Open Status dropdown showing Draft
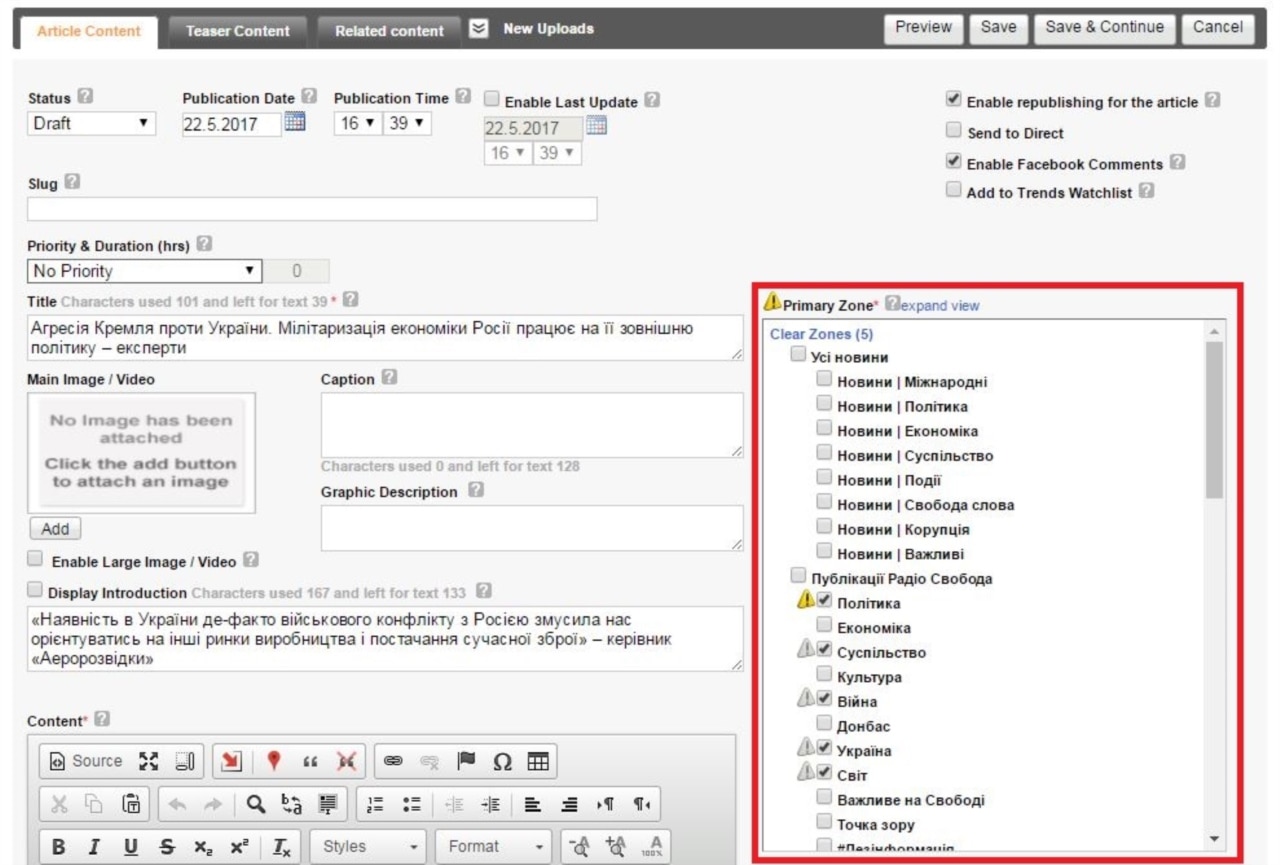The width and height of the screenshot is (1280, 865). tap(92, 124)
